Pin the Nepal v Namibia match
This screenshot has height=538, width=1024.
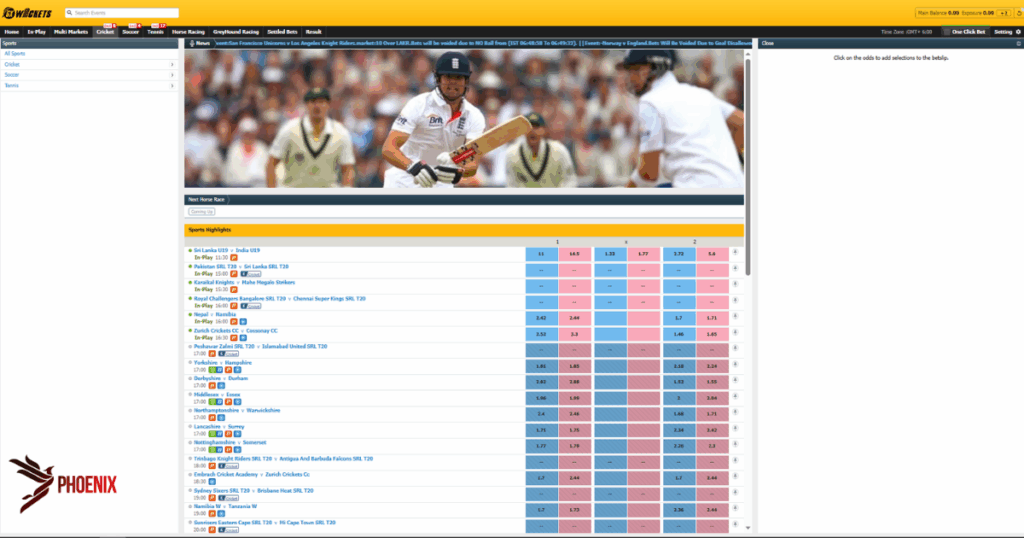[x=735, y=316]
